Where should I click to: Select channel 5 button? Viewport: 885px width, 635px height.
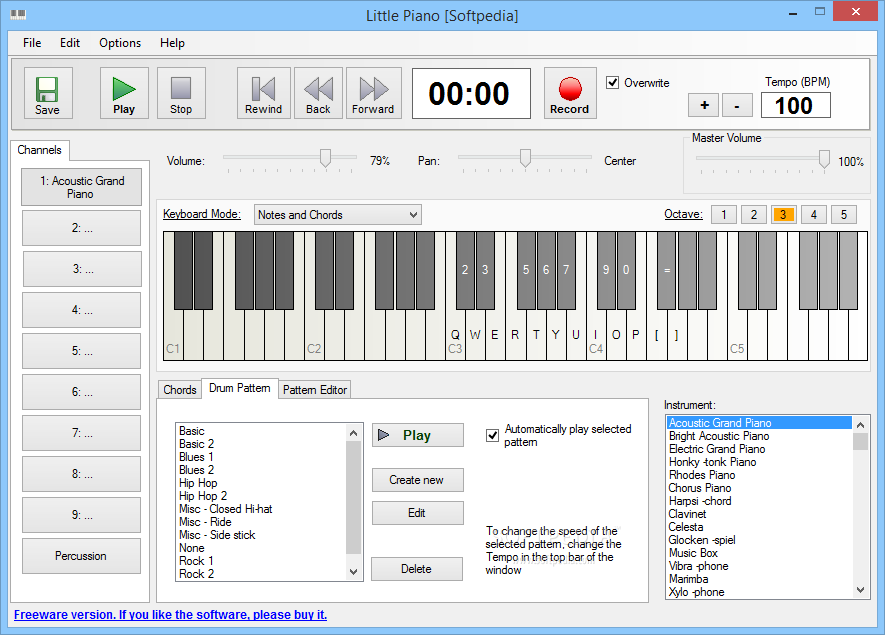coord(82,351)
